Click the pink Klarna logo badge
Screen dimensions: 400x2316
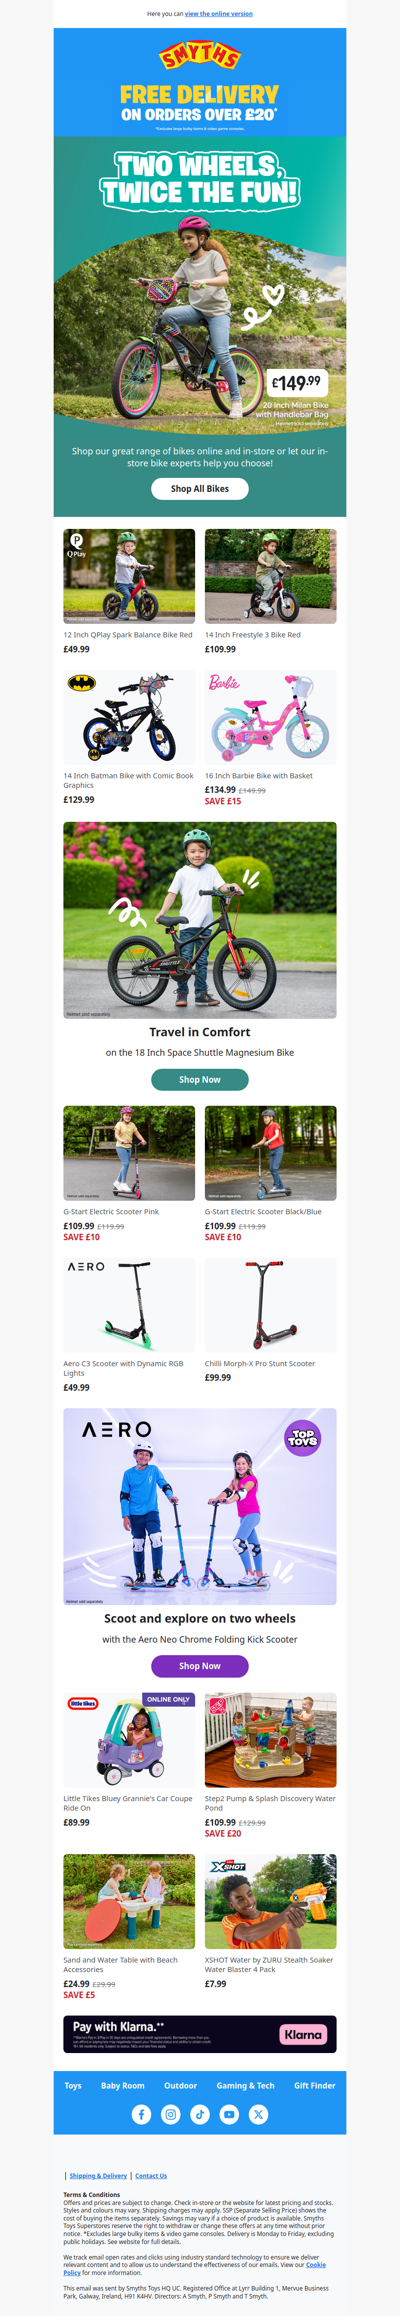point(303,2034)
